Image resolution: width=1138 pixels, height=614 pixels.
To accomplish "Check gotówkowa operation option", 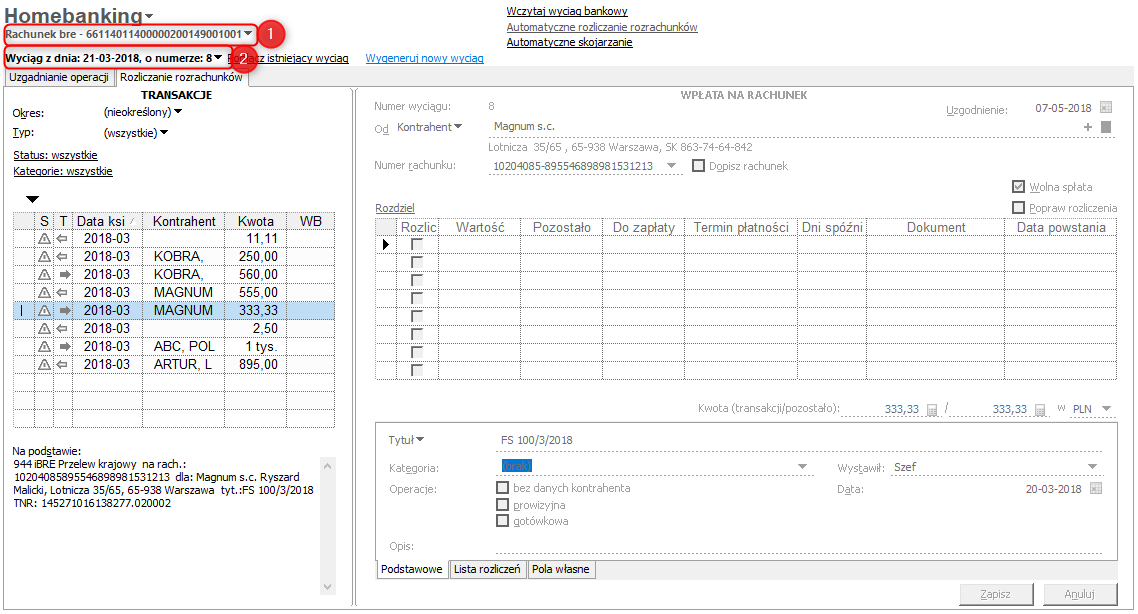I will [x=502, y=520].
